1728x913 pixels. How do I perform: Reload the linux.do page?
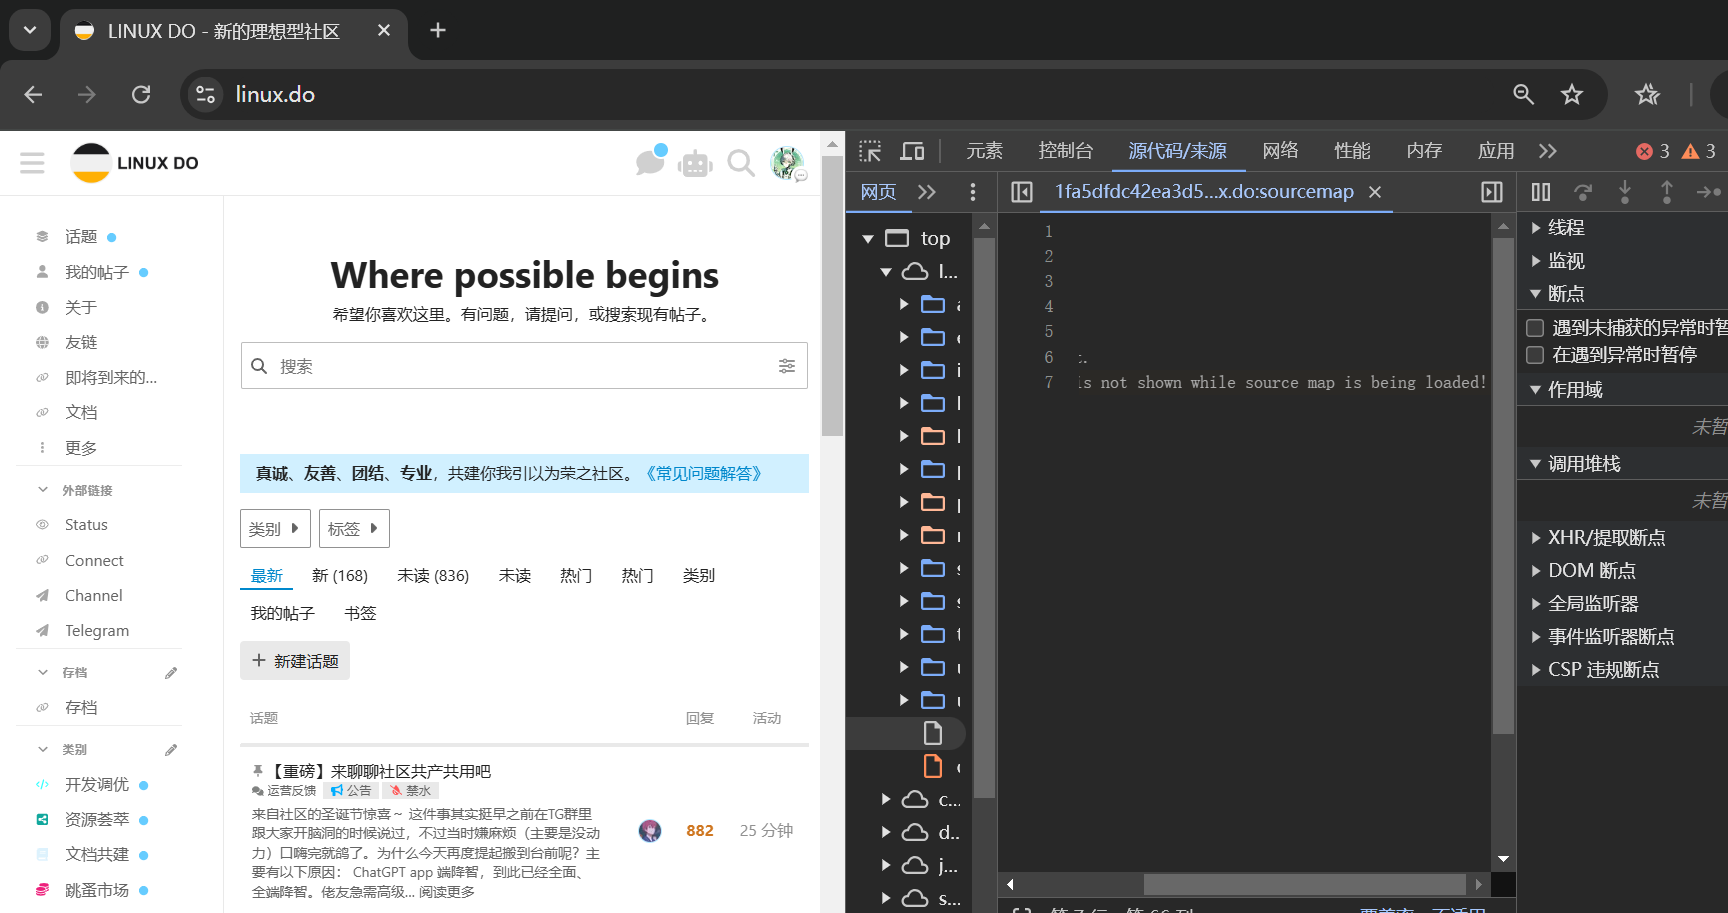[141, 94]
